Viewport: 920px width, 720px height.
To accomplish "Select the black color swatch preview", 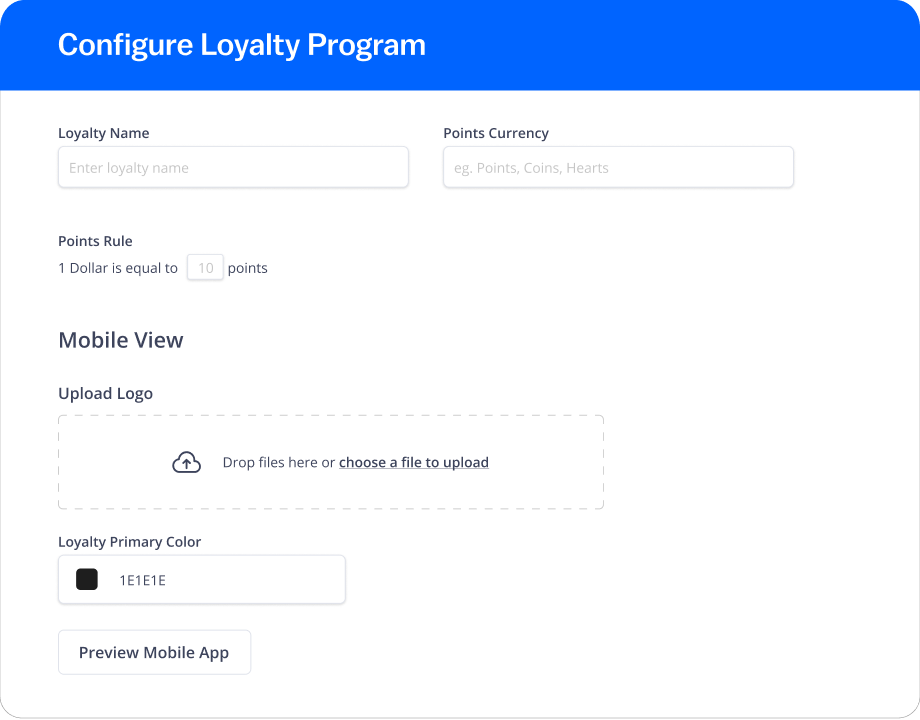I will tap(87, 579).
